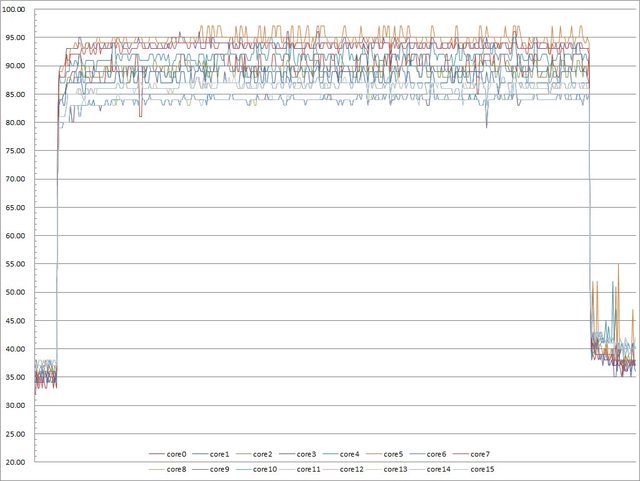Click the core10 legend entry
This screenshot has height=481, width=640.
(x=264, y=468)
